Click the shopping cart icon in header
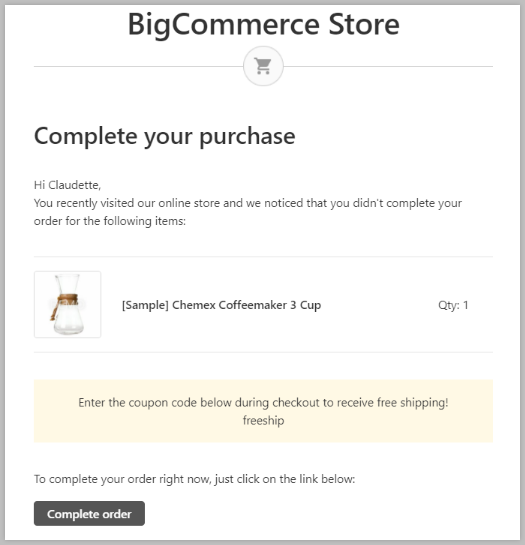The height and width of the screenshot is (545, 525). (x=263, y=66)
